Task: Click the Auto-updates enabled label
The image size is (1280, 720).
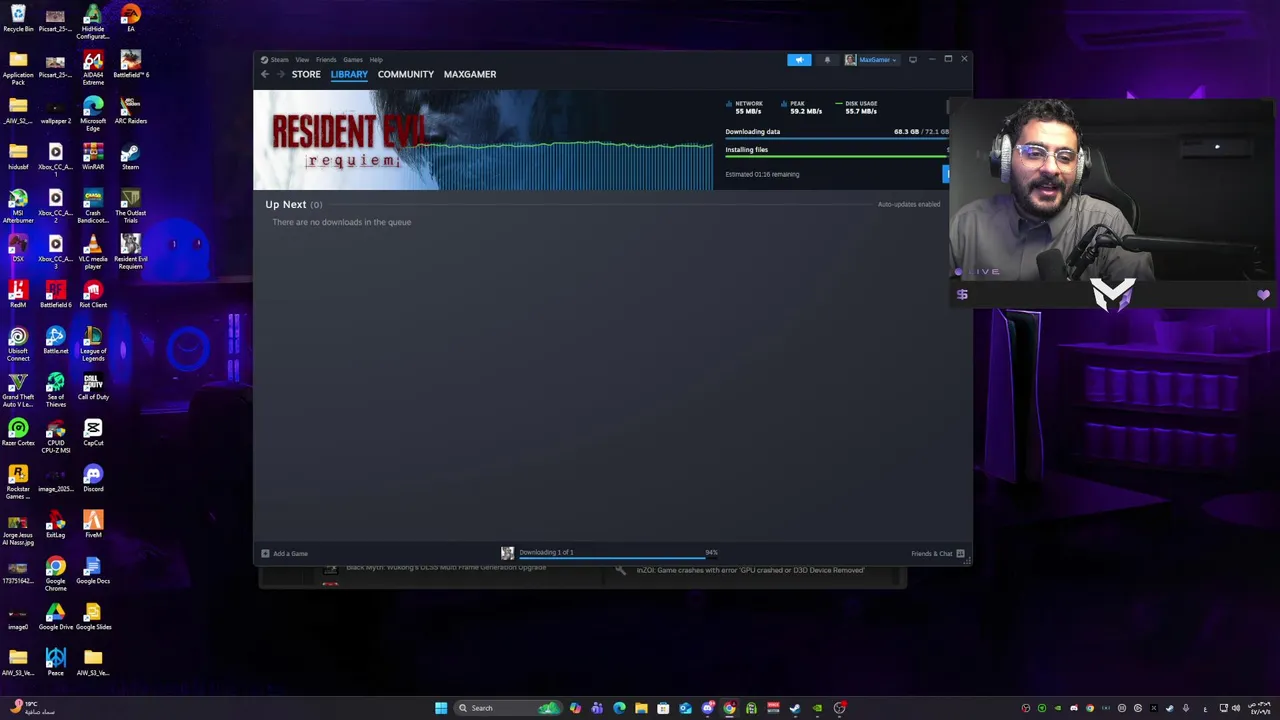Action: click(x=909, y=204)
